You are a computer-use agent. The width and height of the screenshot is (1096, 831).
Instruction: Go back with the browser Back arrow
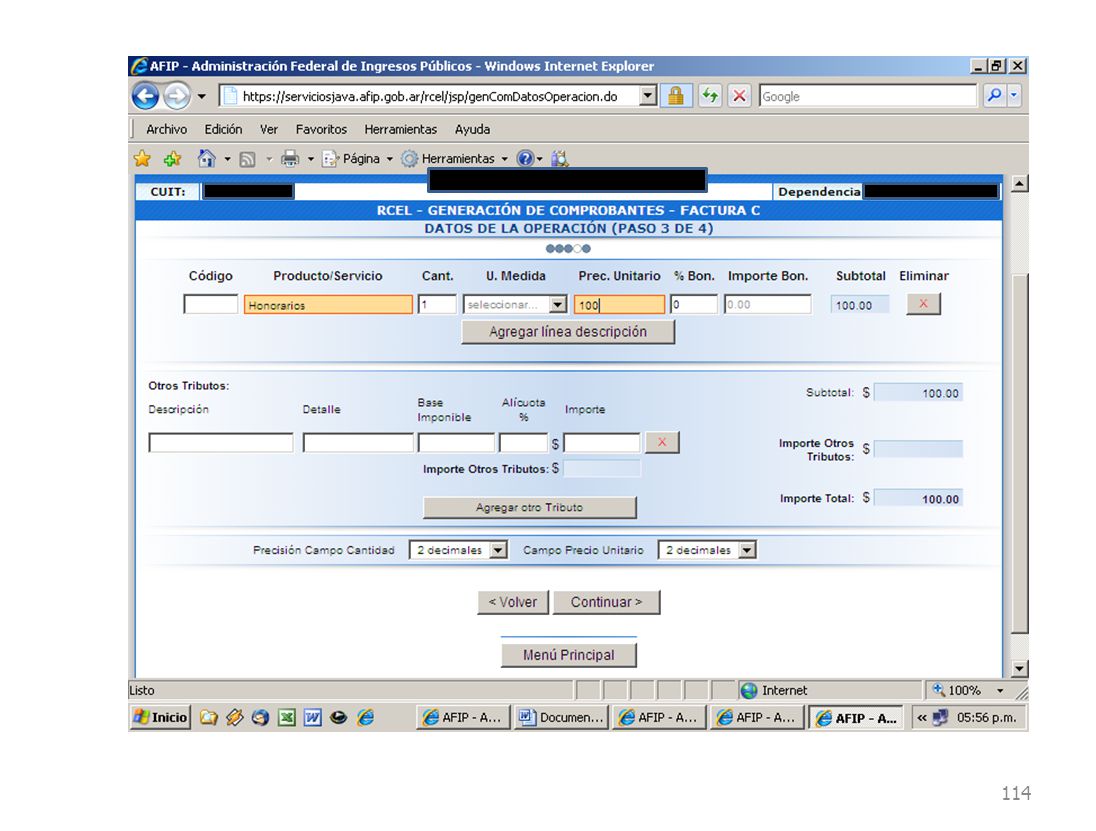tap(145, 96)
